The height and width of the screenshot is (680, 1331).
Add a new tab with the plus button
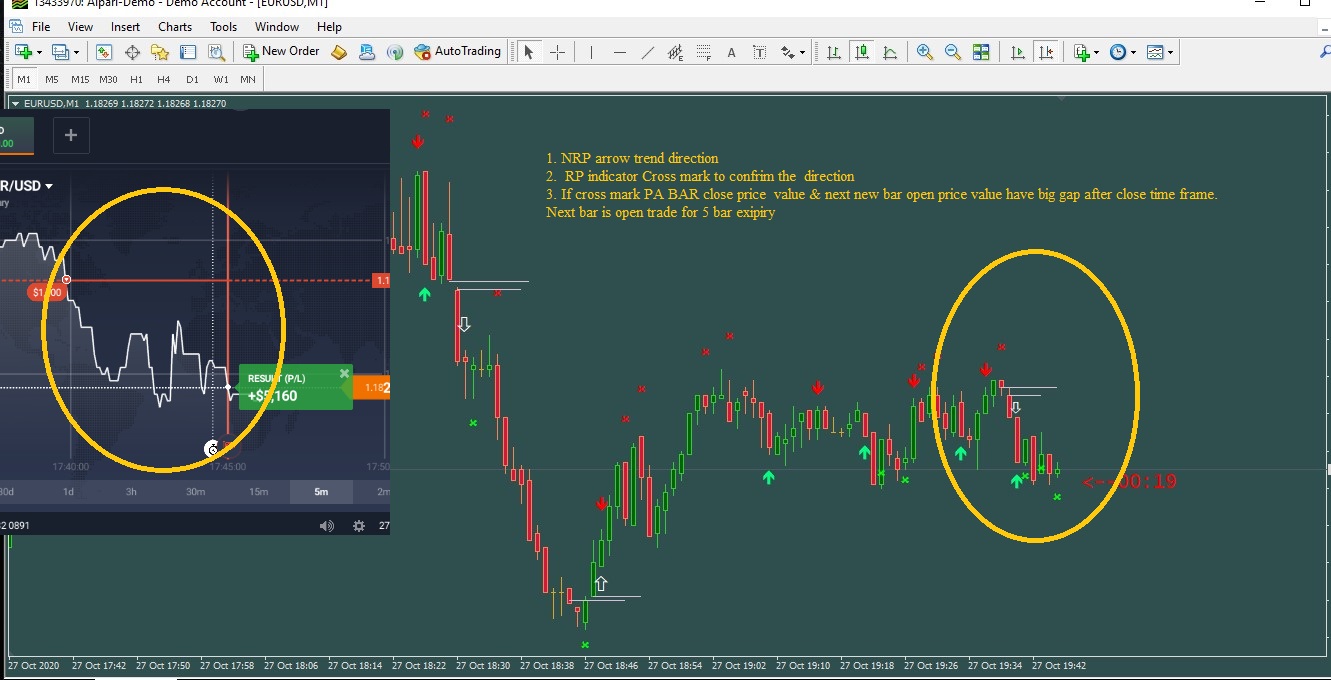click(x=70, y=135)
